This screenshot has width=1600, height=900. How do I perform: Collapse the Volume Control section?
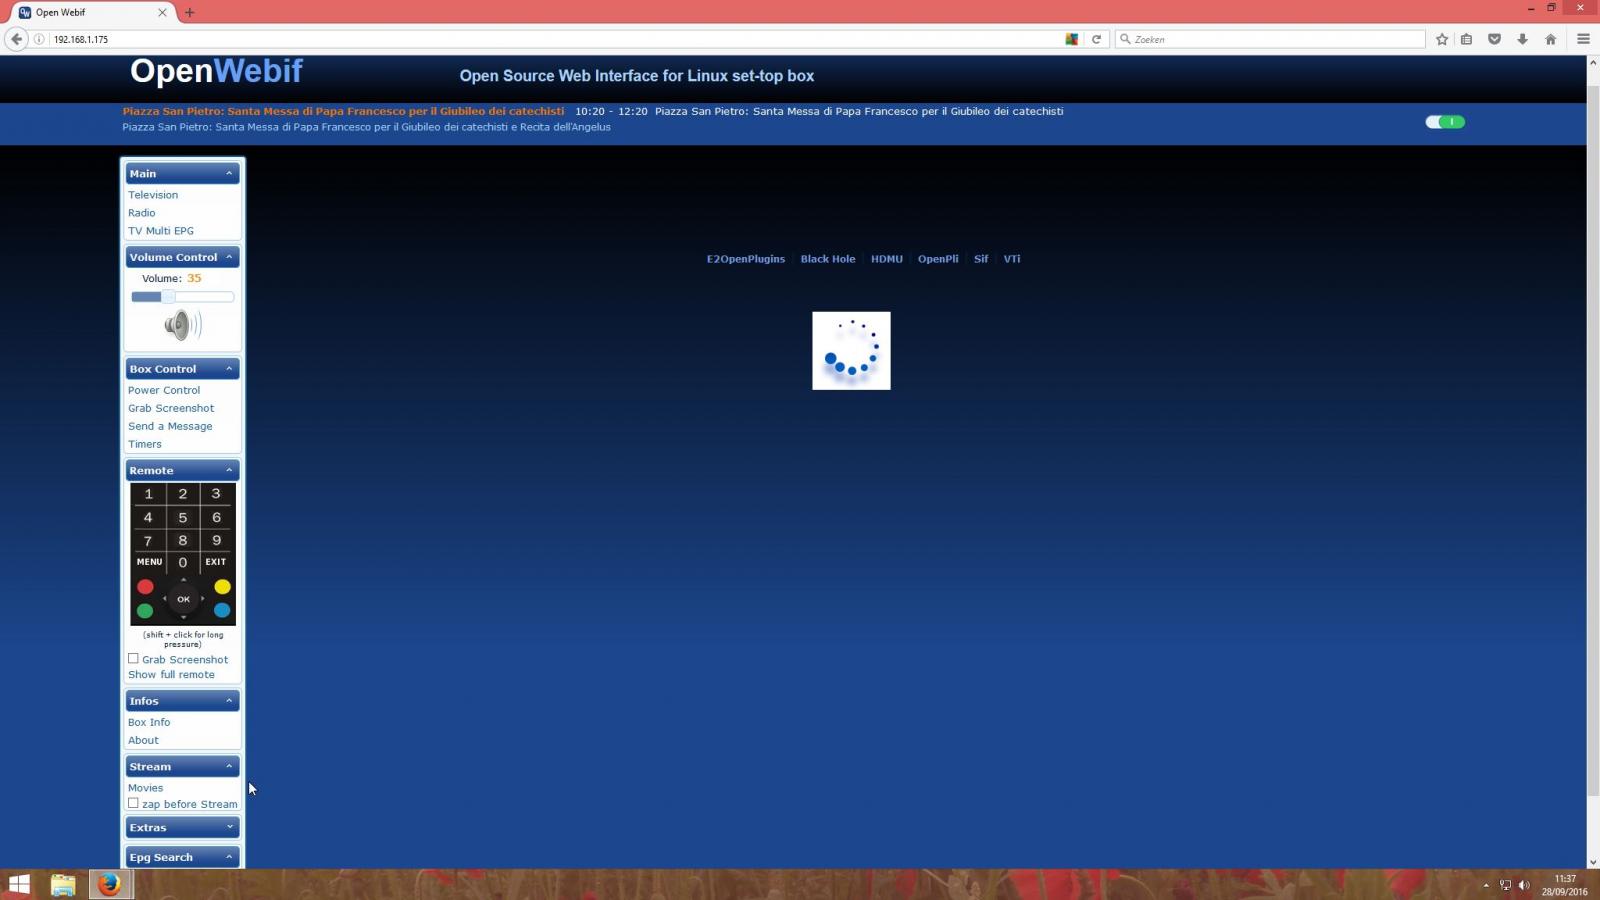pyautogui.click(x=229, y=257)
